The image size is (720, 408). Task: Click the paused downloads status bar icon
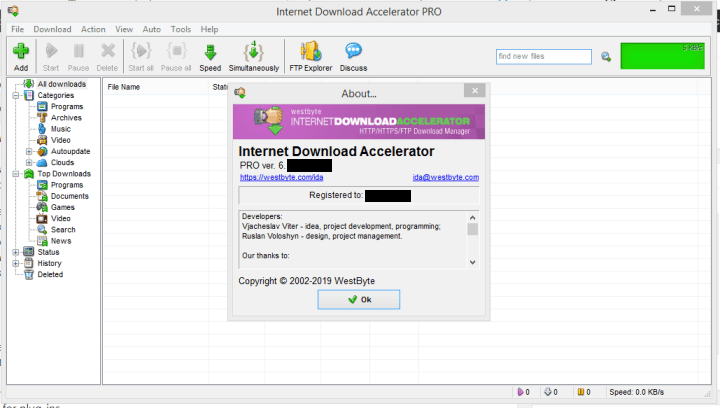[581, 392]
